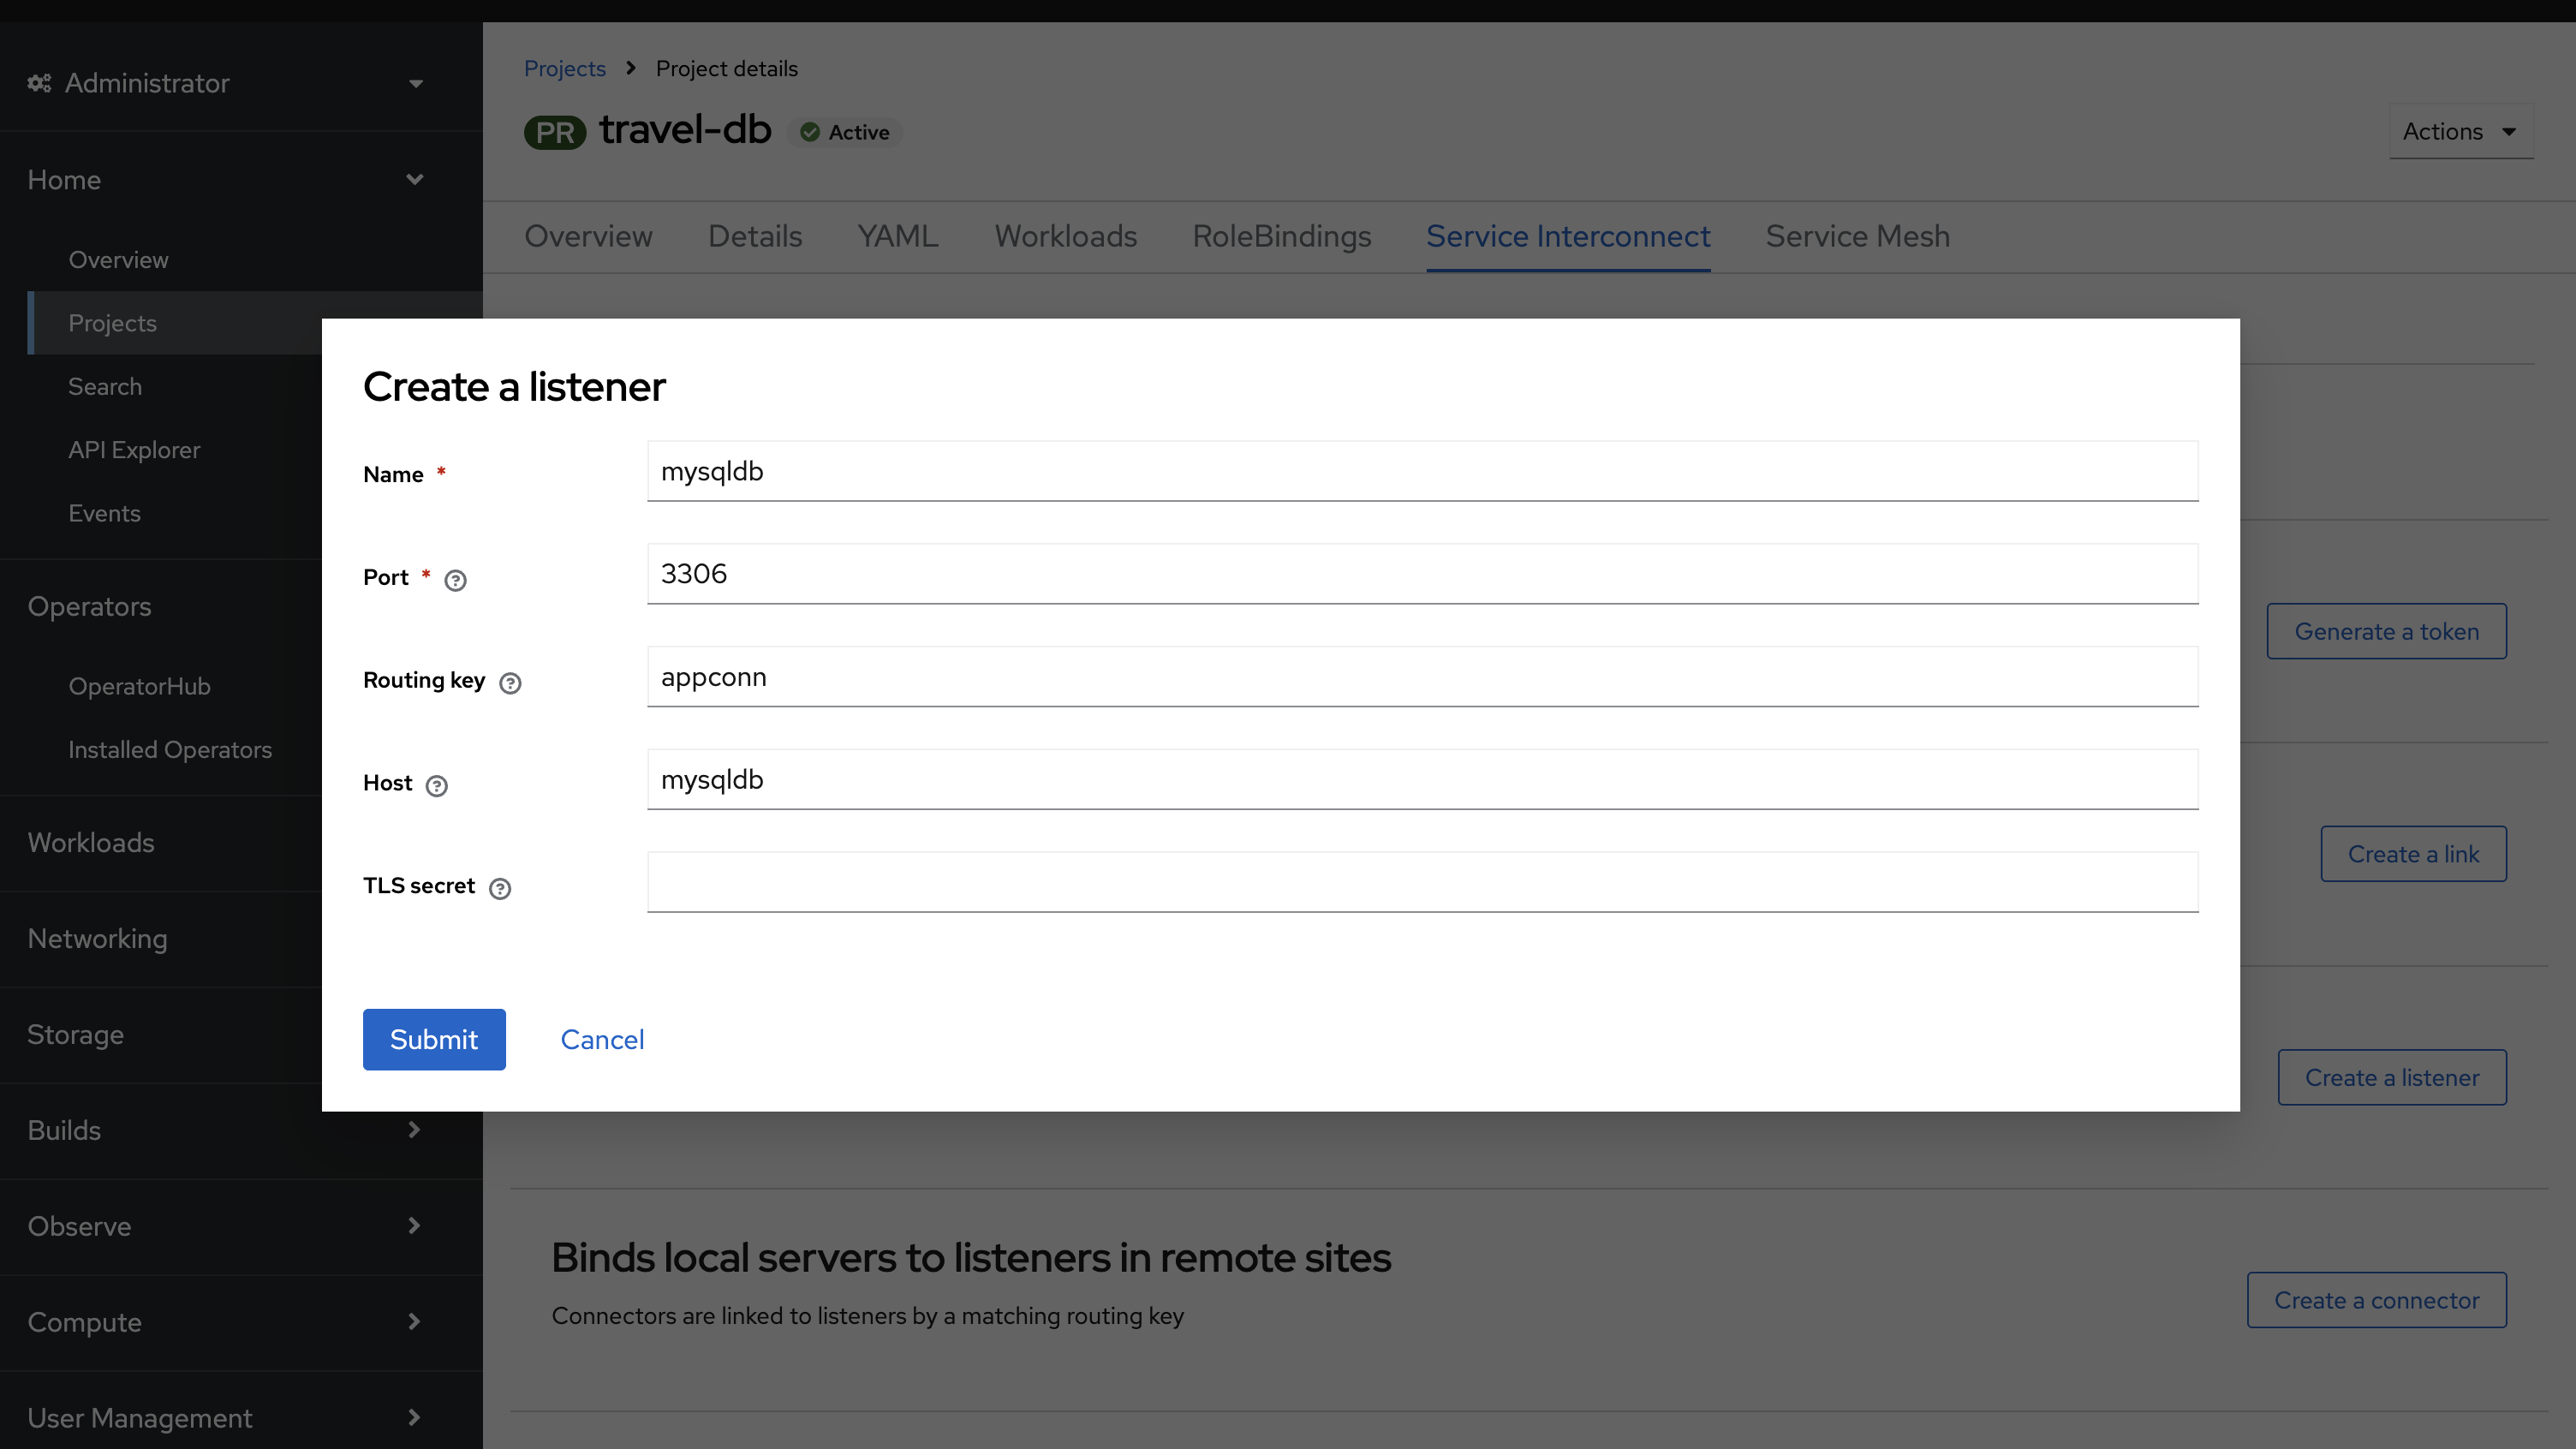This screenshot has height=1449, width=2576.
Task: Open the Administrator perspective dropdown
Action: (x=226, y=83)
